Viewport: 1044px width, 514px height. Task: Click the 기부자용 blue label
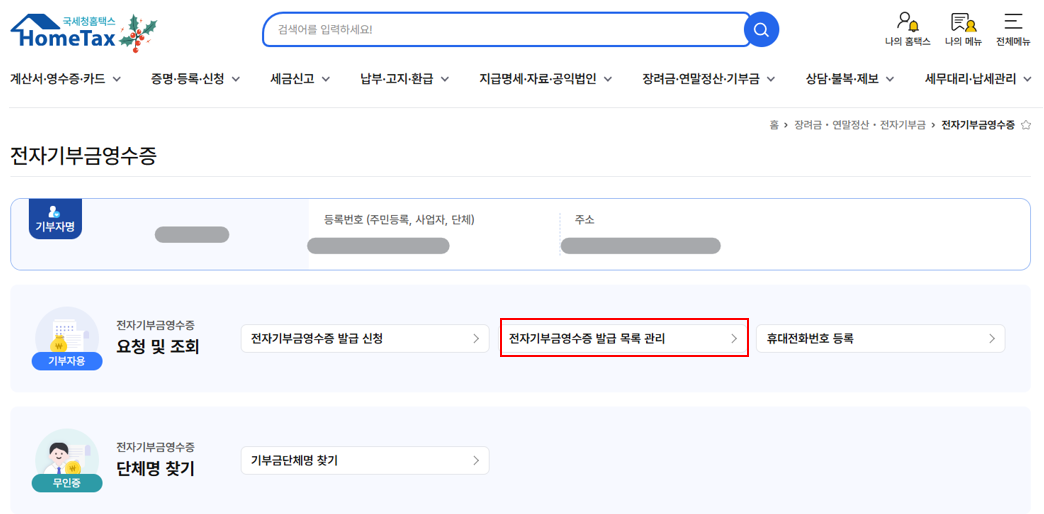click(x=67, y=362)
